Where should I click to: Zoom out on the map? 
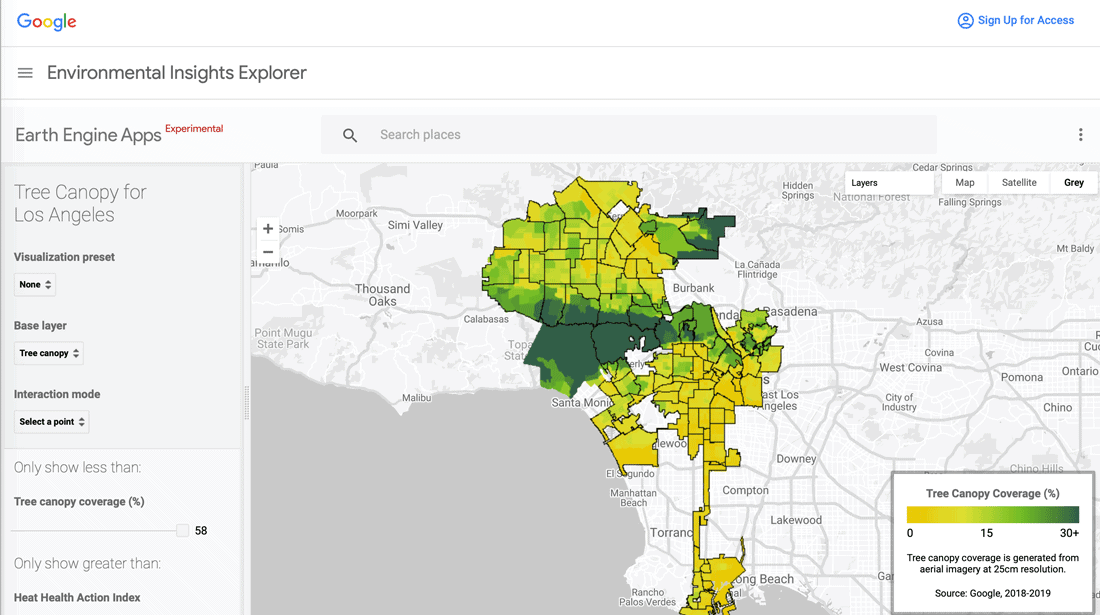click(x=268, y=252)
